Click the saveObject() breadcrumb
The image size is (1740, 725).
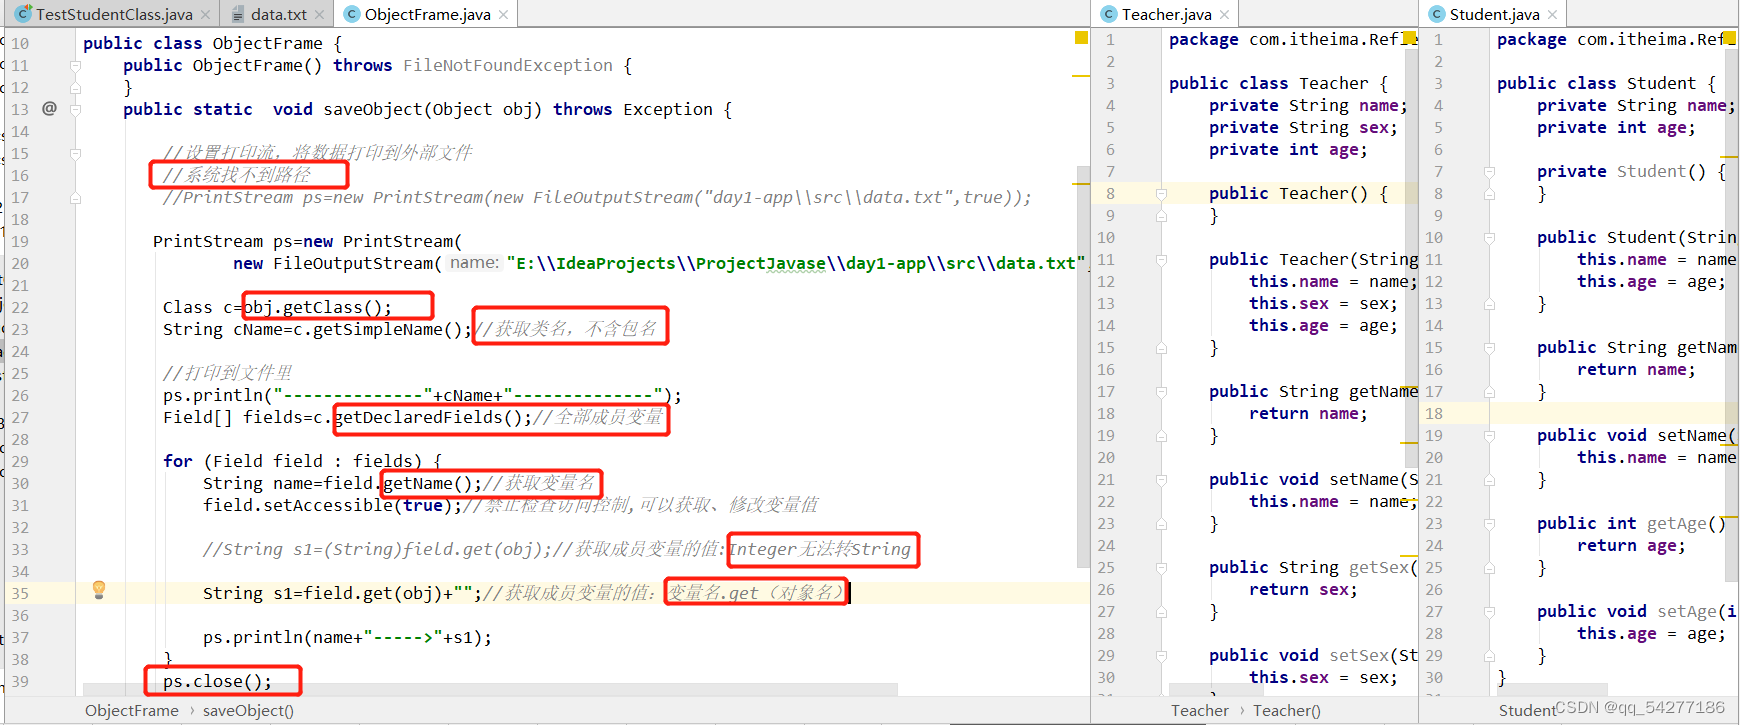pyautogui.click(x=248, y=711)
